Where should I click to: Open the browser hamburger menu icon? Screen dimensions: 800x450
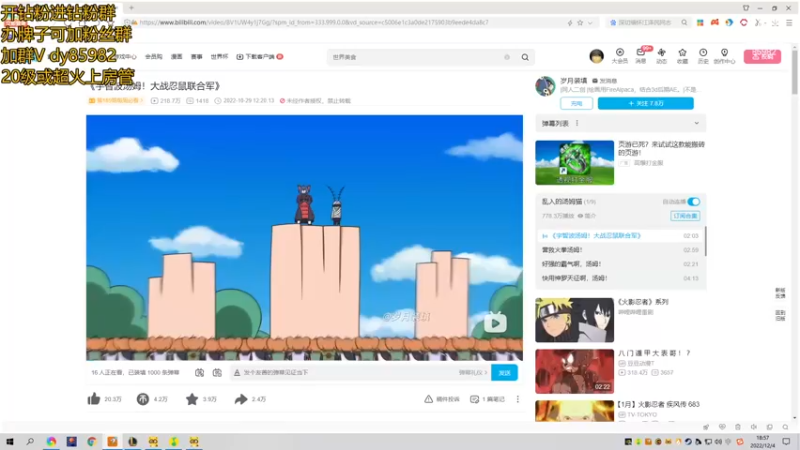tap(789, 22)
